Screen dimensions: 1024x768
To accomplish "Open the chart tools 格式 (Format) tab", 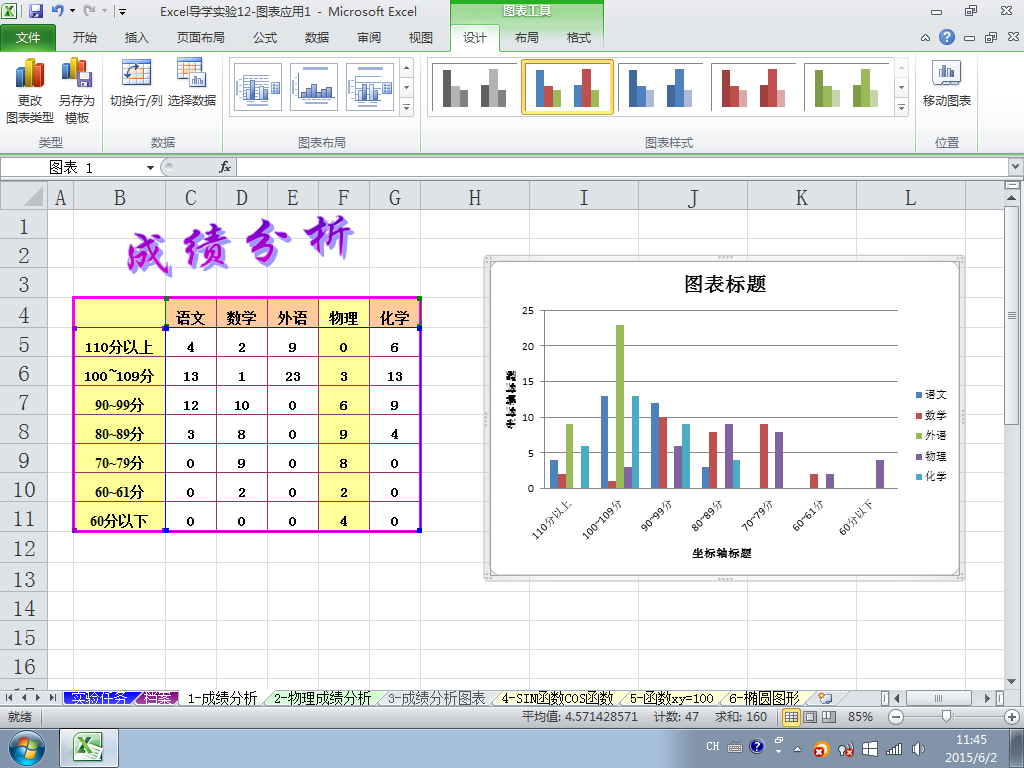I will [x=579, y=38].
